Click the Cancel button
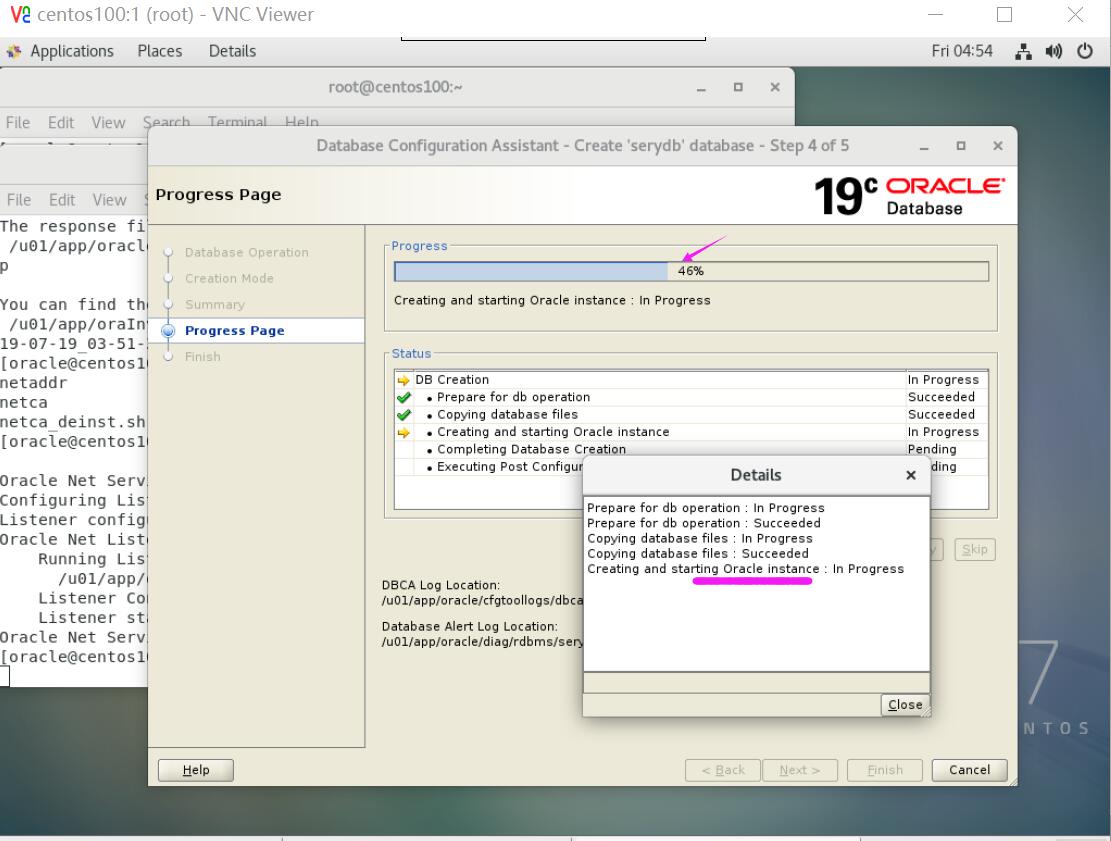Screen dimensions: 1111x841 [x=969, y=770]
